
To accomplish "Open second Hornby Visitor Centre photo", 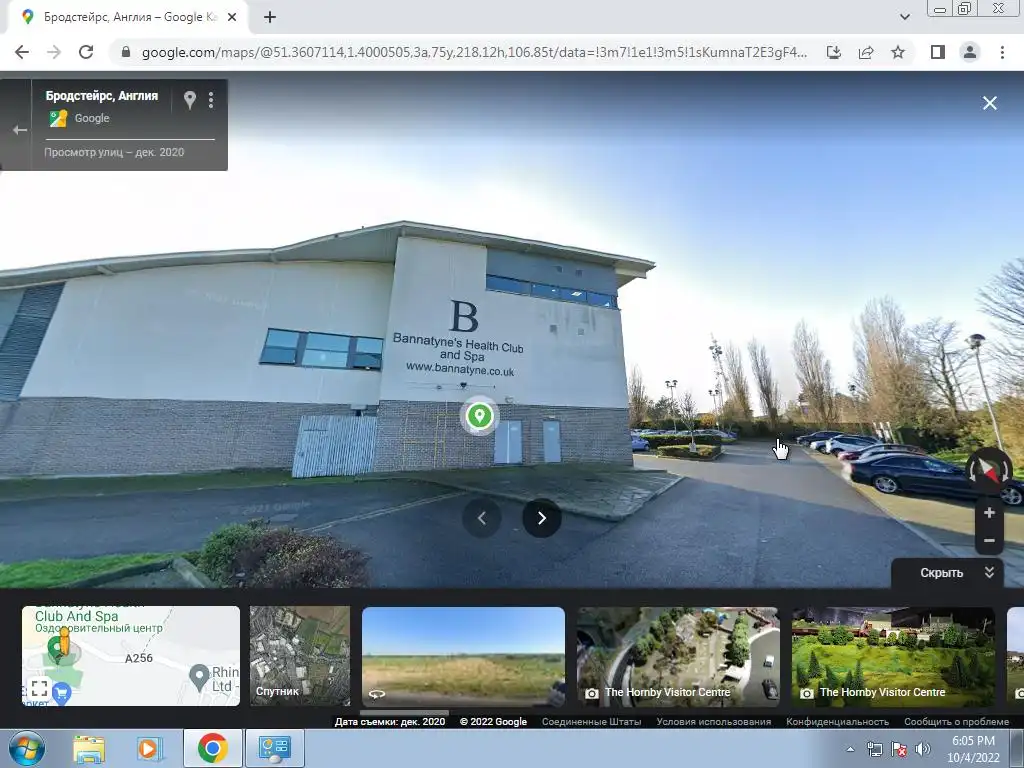I will click(893, 656).
